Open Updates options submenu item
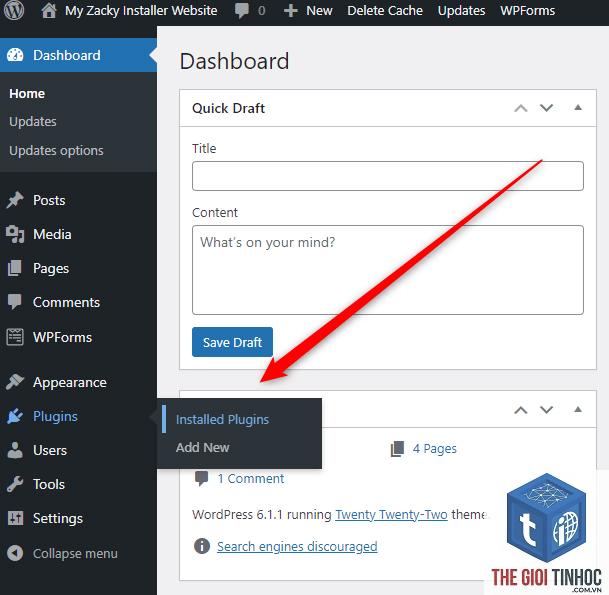Image resolution: width=609 pixels, height=595 pixels. tap(56, 151)
